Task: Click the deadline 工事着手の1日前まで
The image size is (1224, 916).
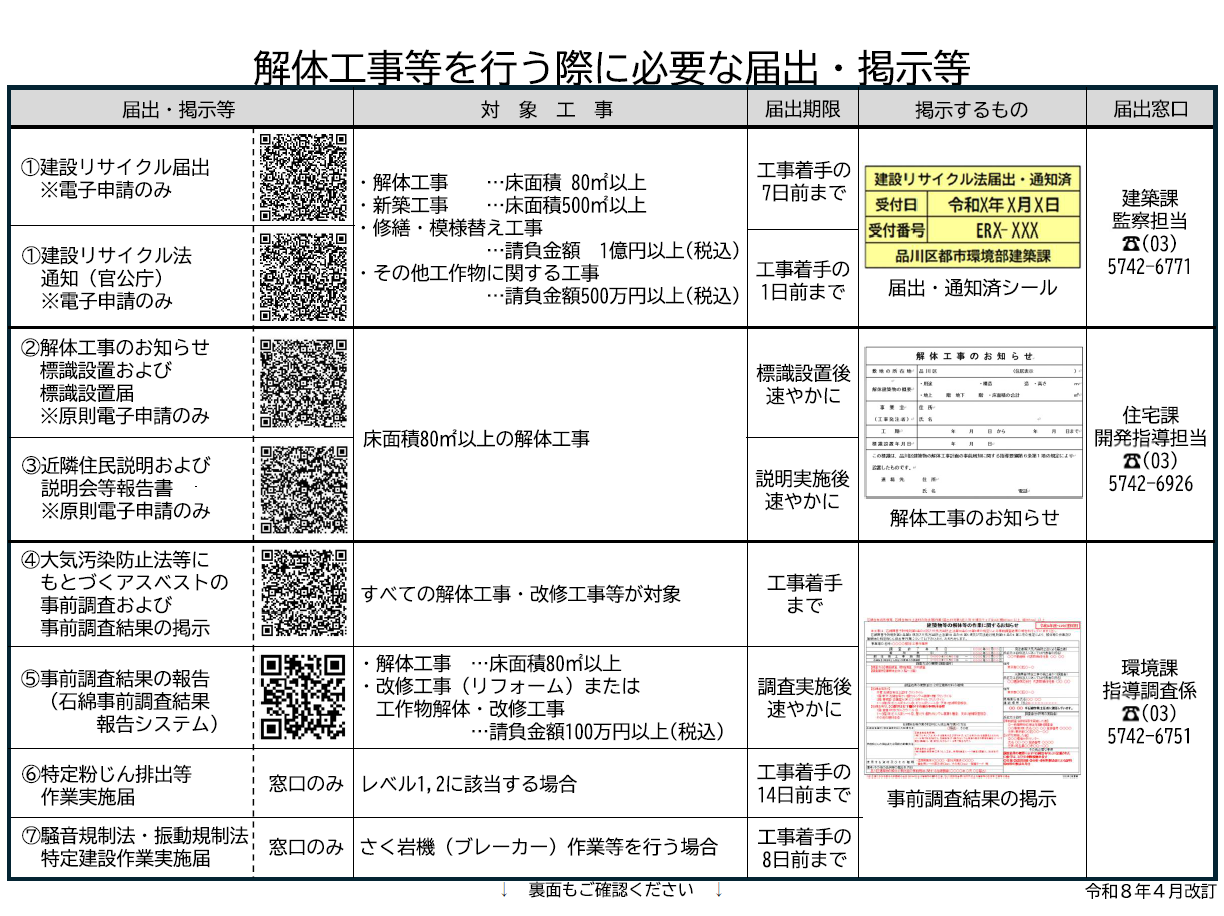Action: [803, 281]
